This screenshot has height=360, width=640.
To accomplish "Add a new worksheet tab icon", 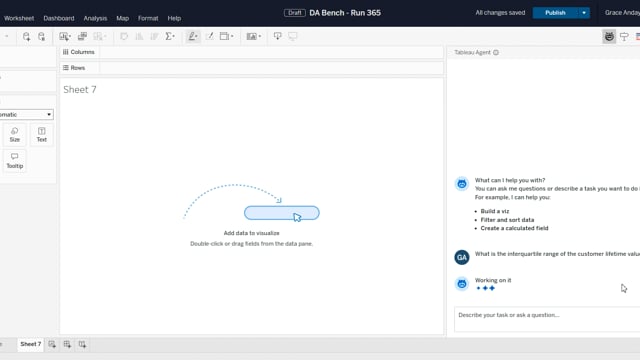I will point(52,344).
